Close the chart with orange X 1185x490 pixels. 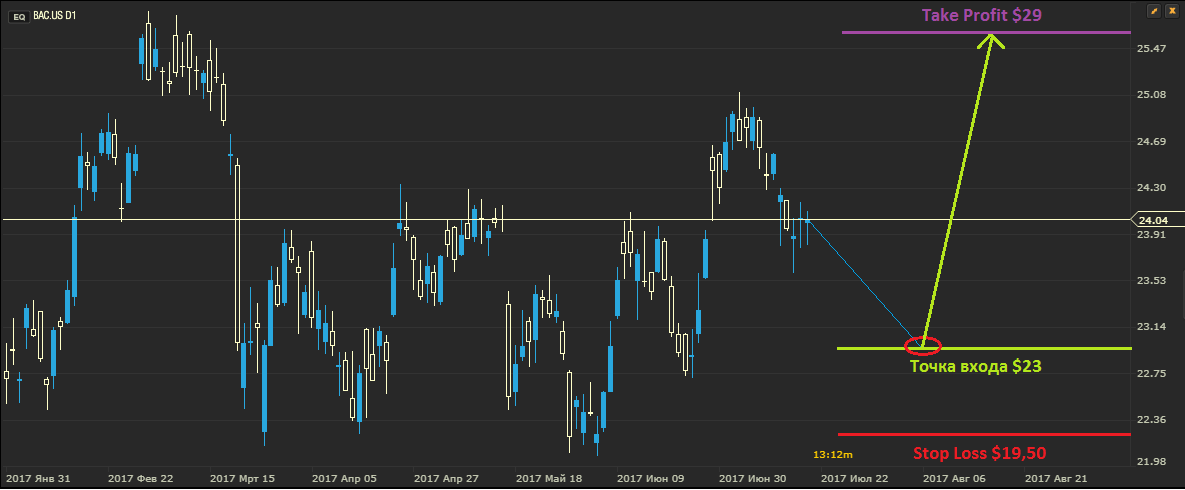coord(1172,10)
